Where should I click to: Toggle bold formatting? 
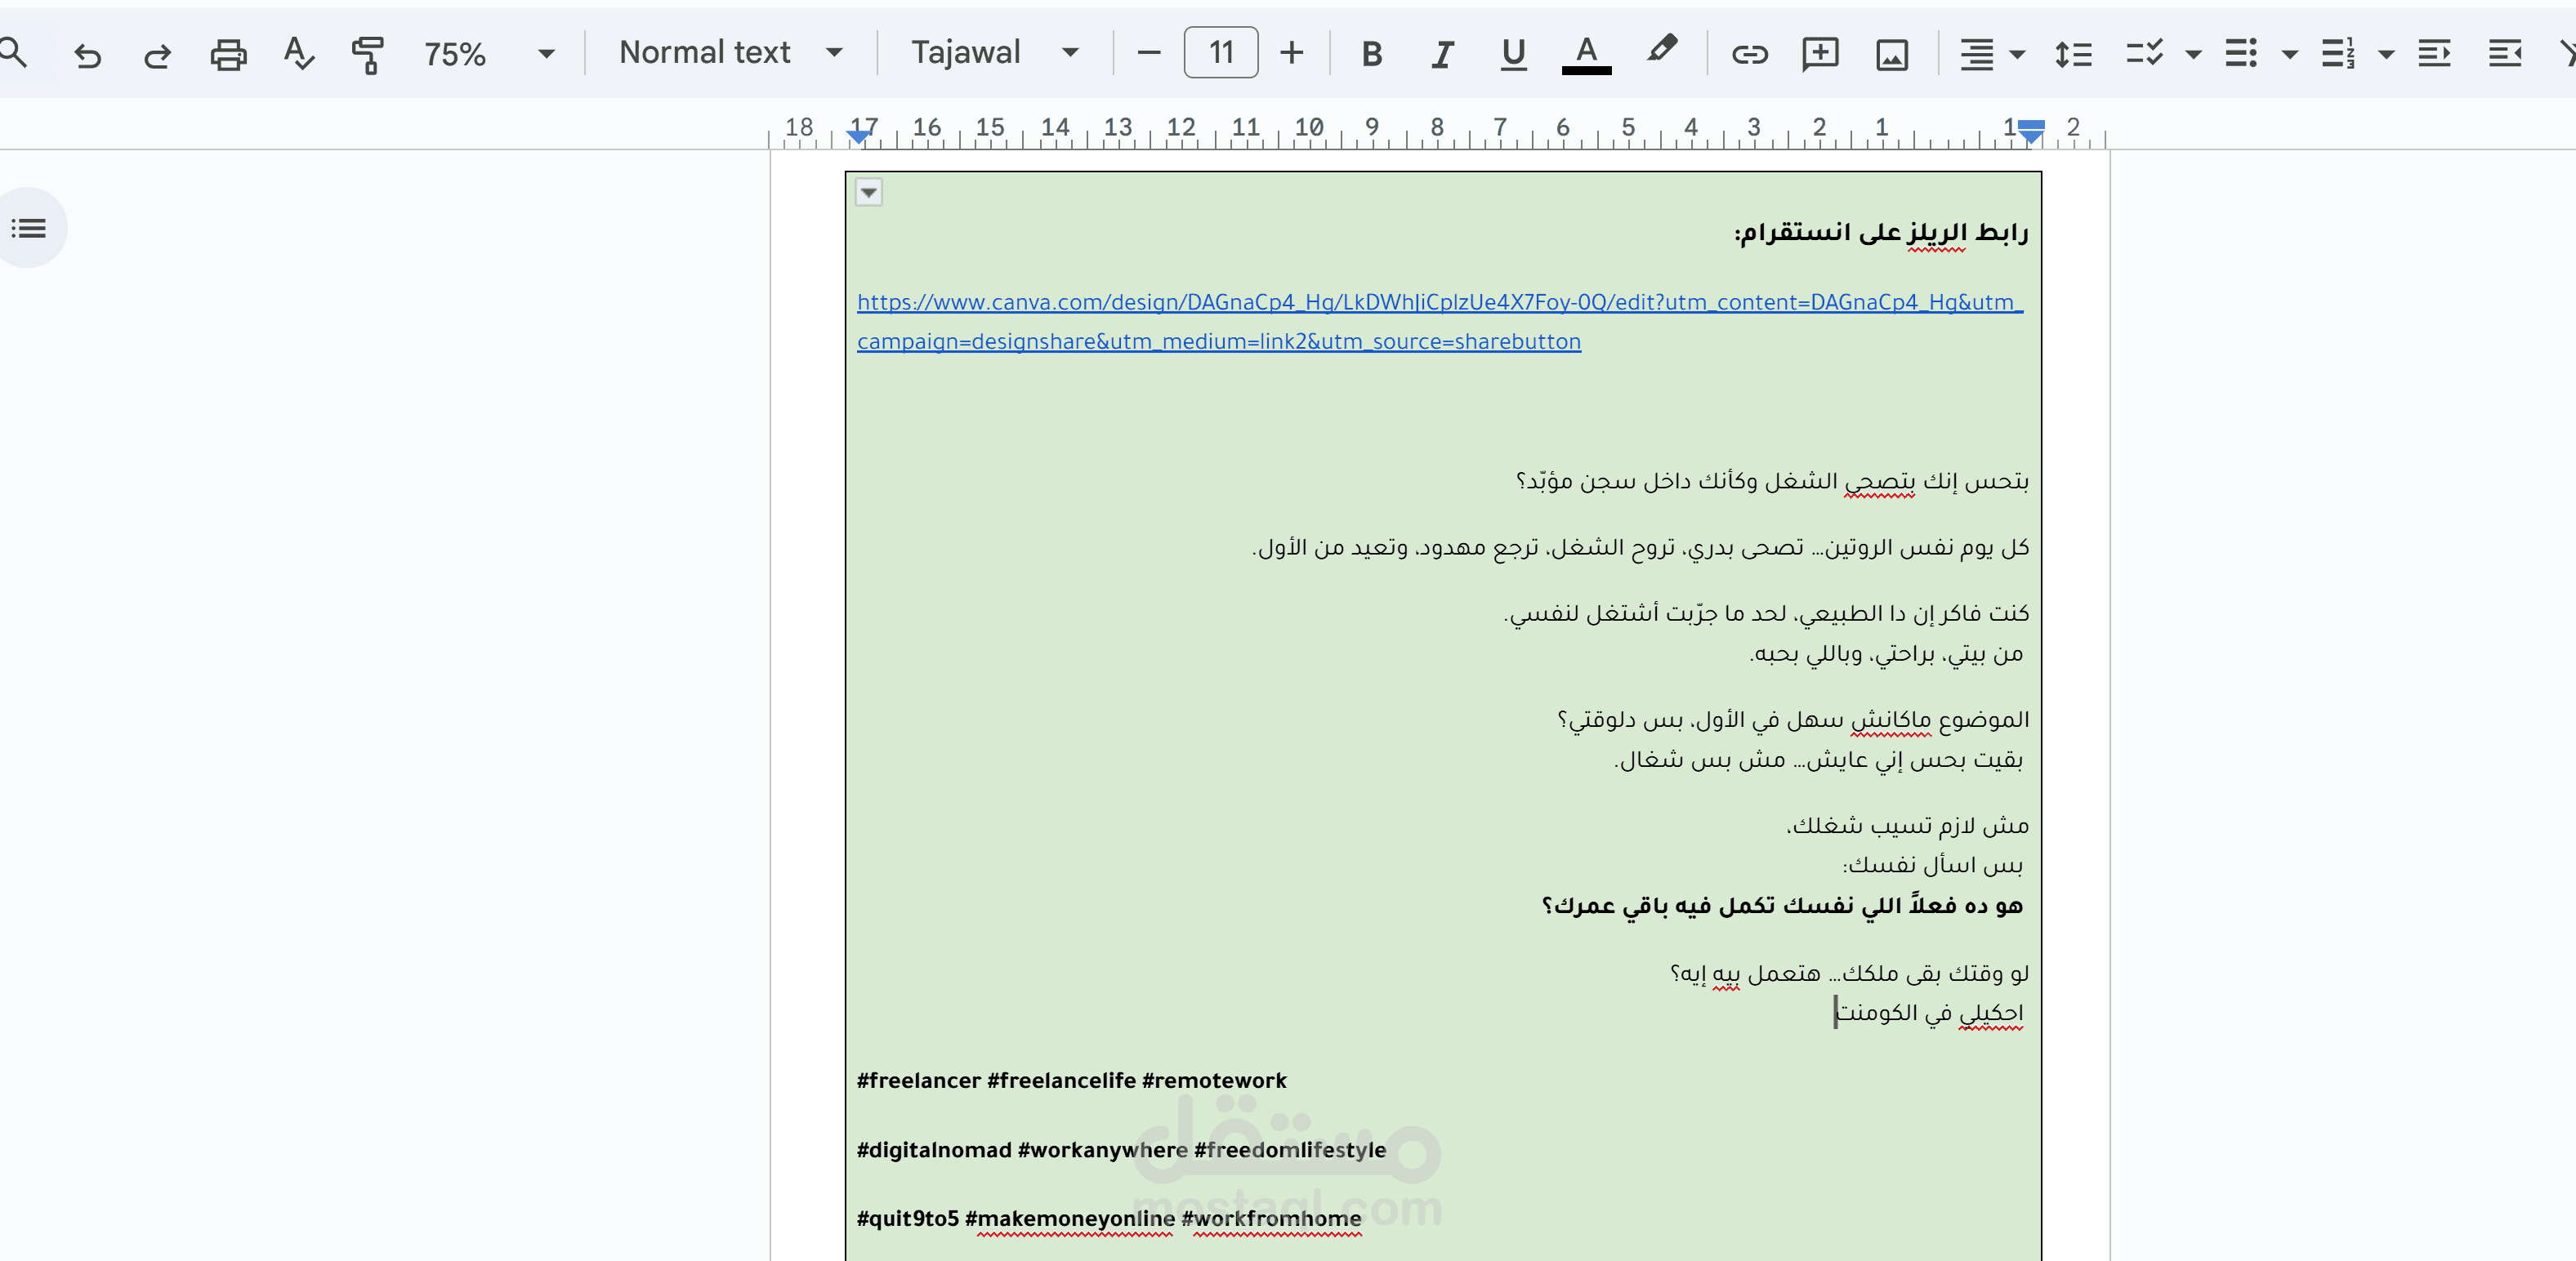pyautogui.click(x=1372, y=54)
